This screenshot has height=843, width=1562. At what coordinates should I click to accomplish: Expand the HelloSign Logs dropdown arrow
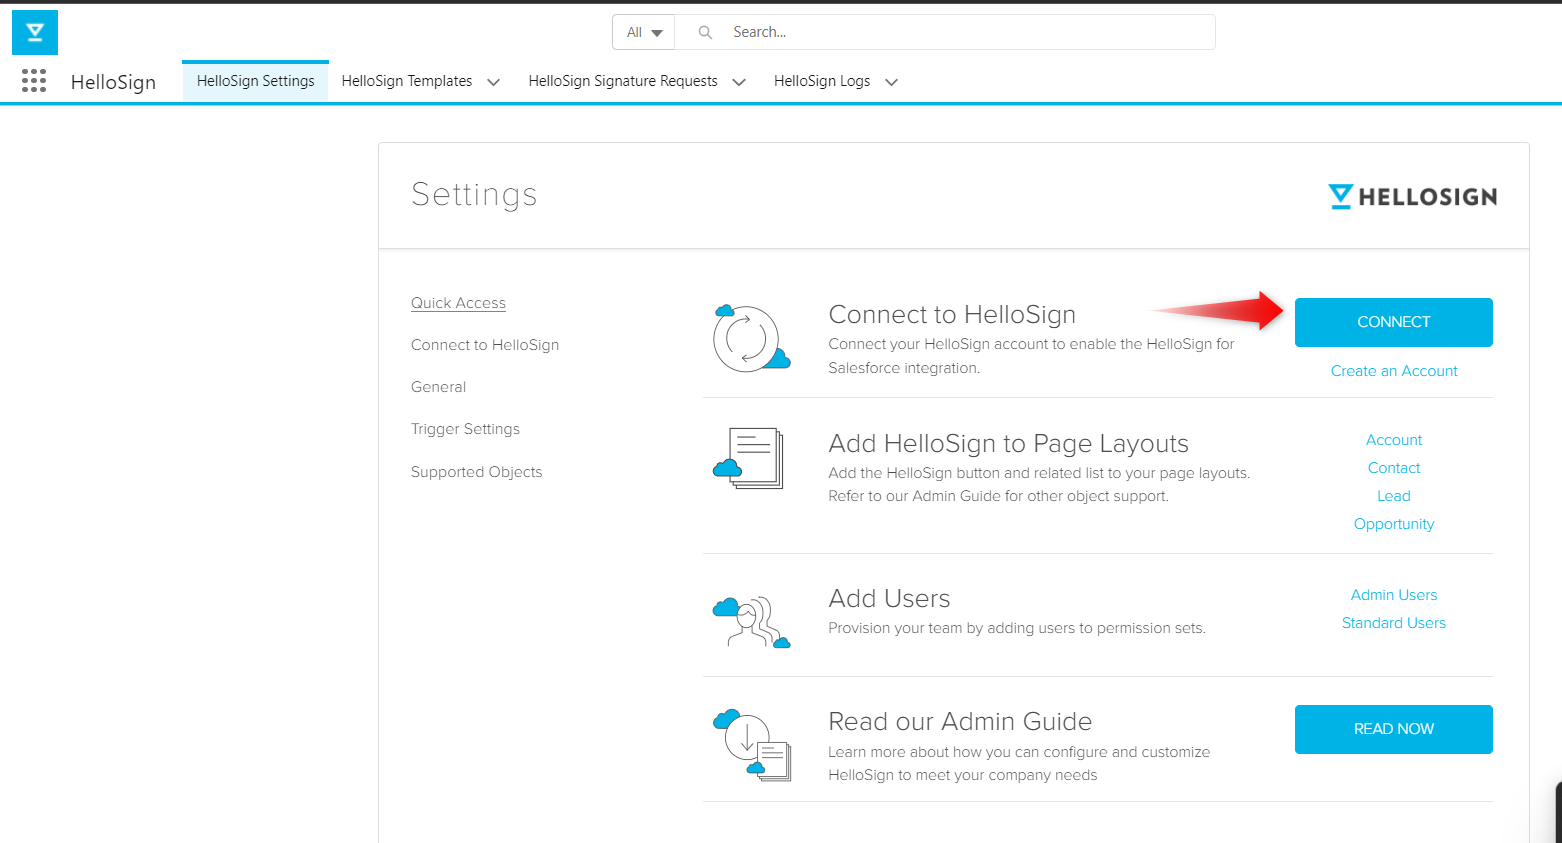click(891, 82)
